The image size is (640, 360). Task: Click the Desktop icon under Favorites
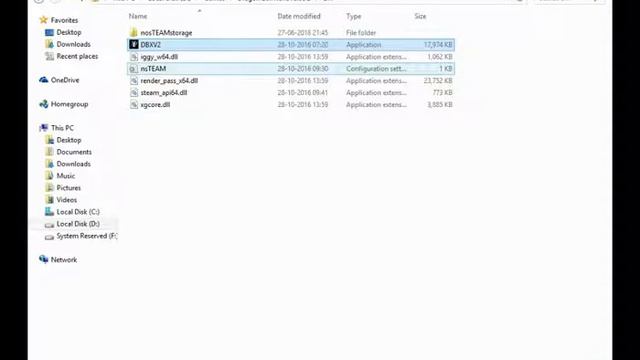coord(49,32)
